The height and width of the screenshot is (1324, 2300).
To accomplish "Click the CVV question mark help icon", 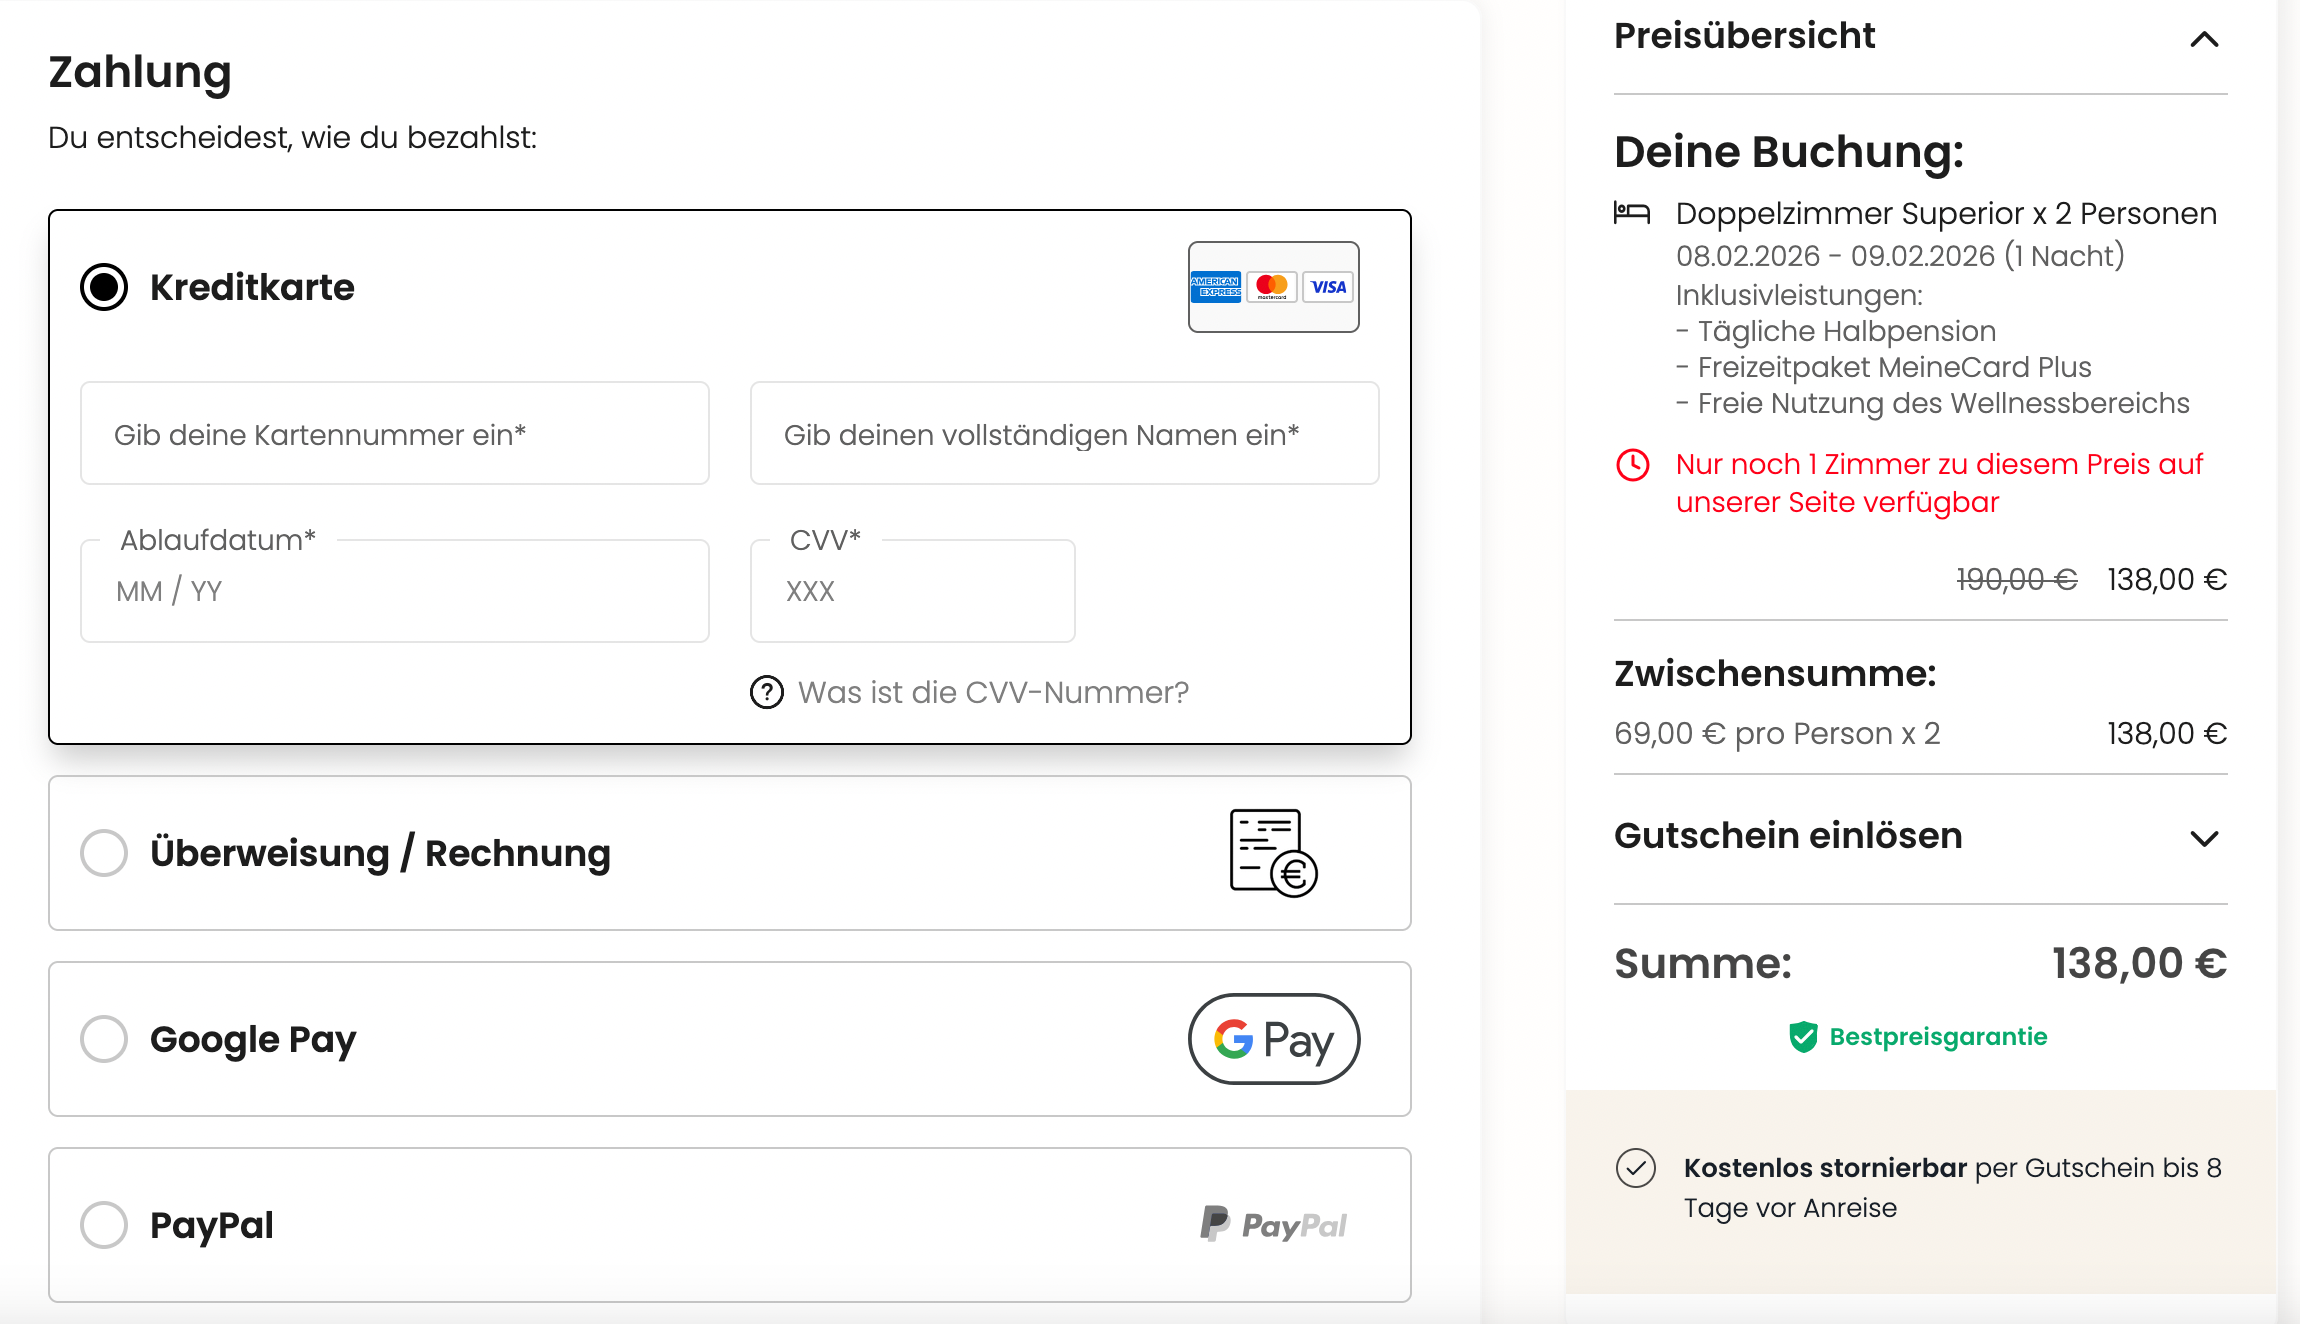I will (x=767, y=692).
